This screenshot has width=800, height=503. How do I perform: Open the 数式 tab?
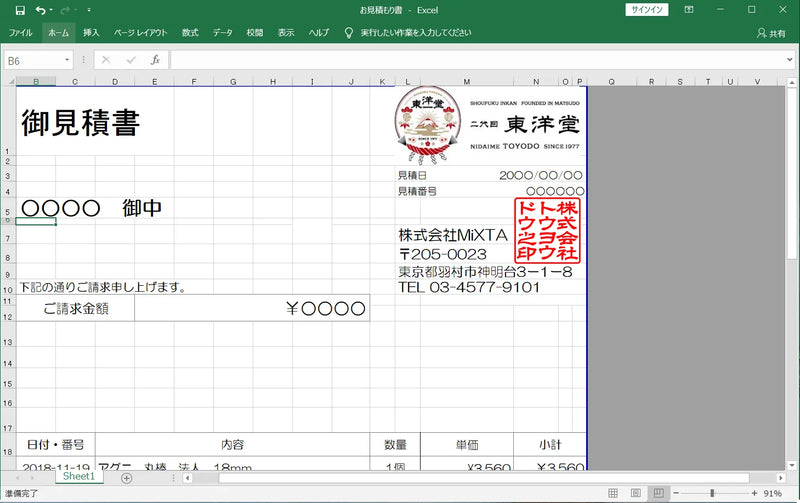tap(190, 33)
